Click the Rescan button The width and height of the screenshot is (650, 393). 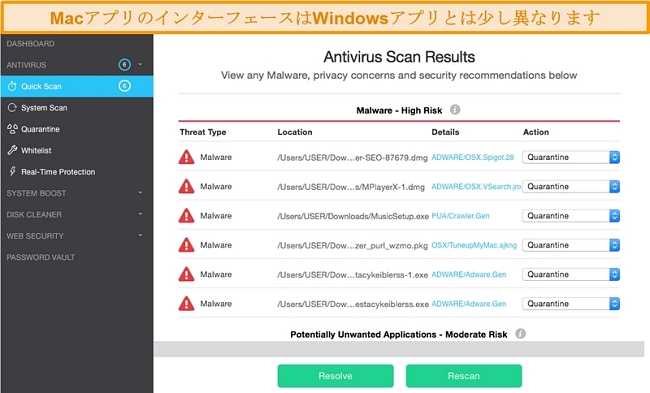[464, 376]
